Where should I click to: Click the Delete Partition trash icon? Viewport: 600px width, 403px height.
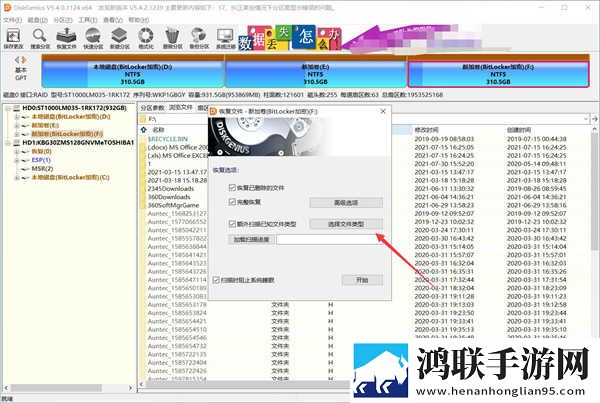point(172,38)
